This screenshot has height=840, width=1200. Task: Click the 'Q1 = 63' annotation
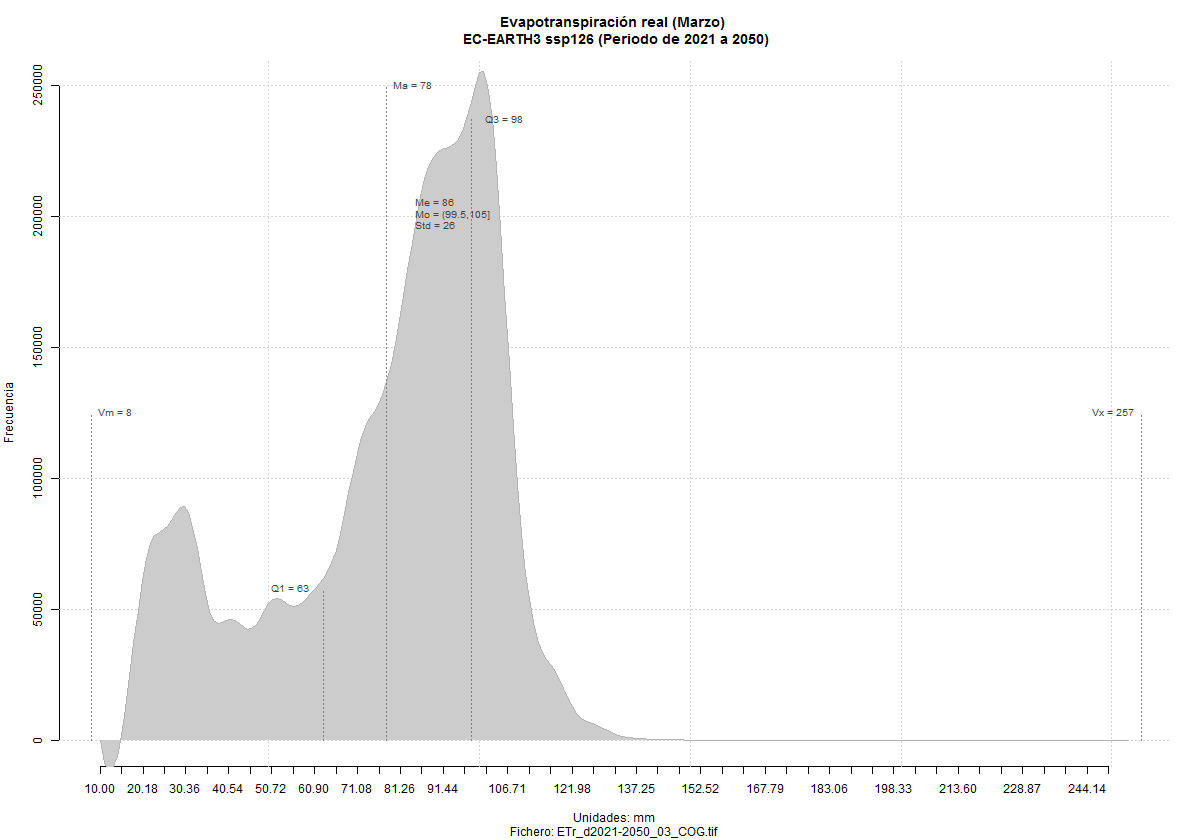290,588
